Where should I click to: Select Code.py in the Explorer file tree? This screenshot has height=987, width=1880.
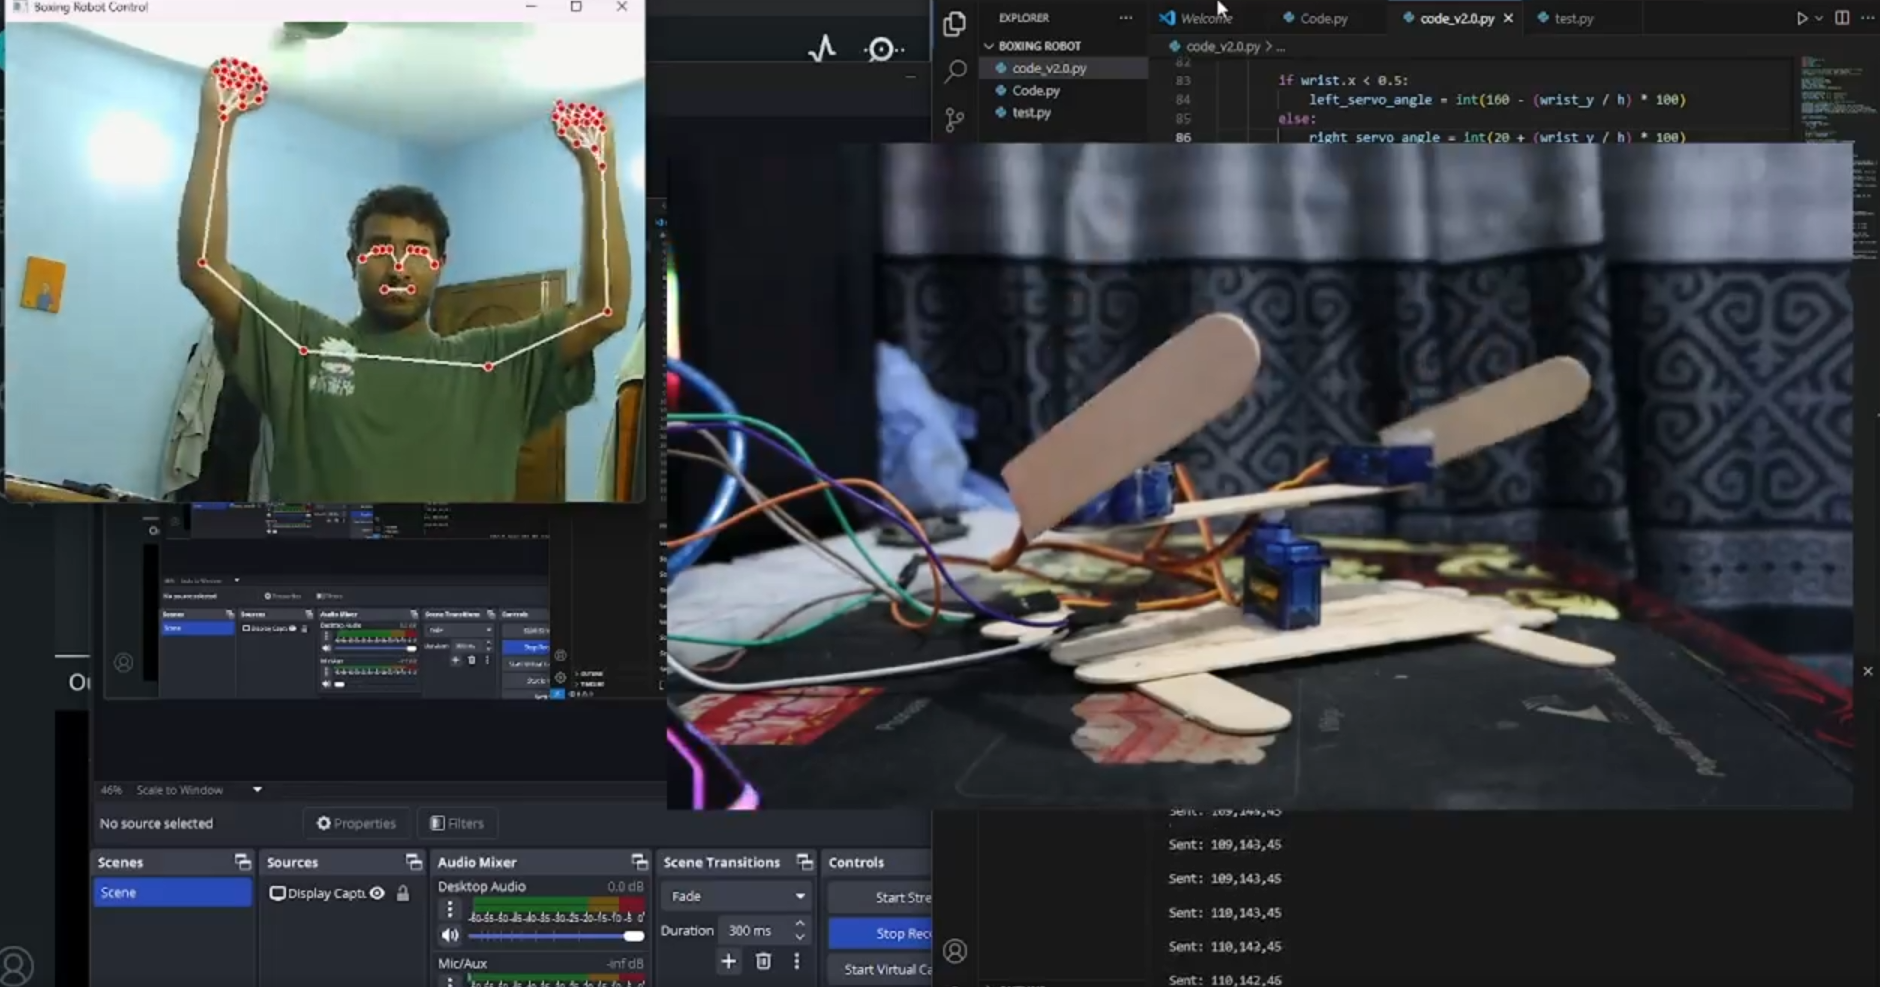tap(1035, 90)
